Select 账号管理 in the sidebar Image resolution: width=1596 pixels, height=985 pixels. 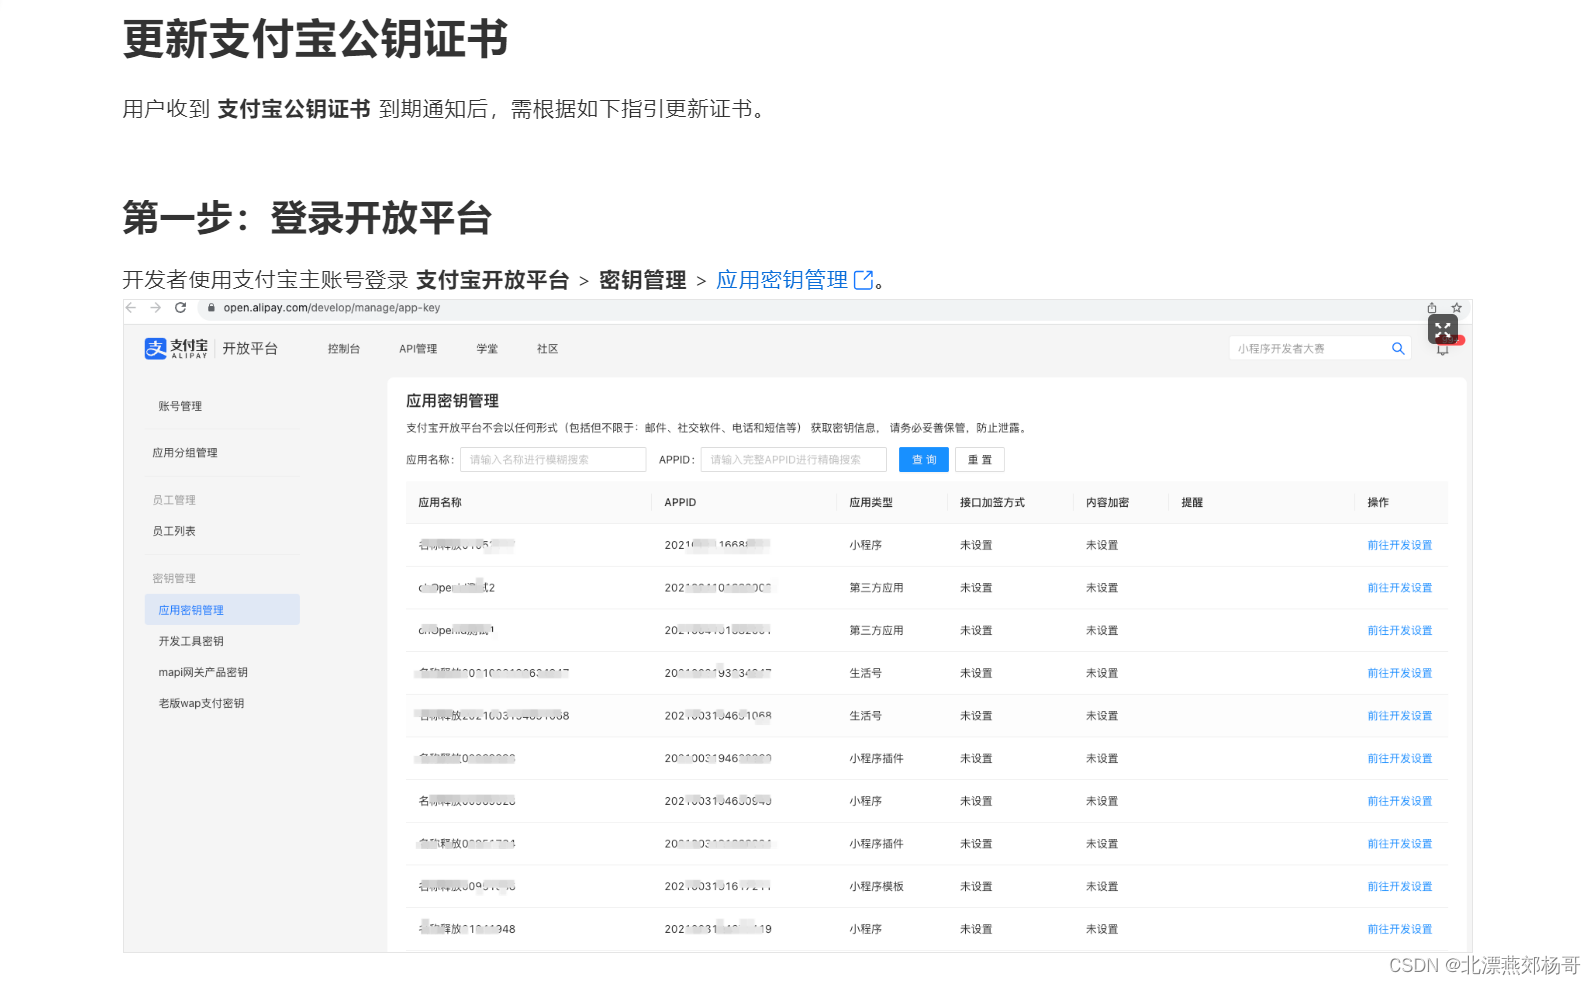(180, 406)
